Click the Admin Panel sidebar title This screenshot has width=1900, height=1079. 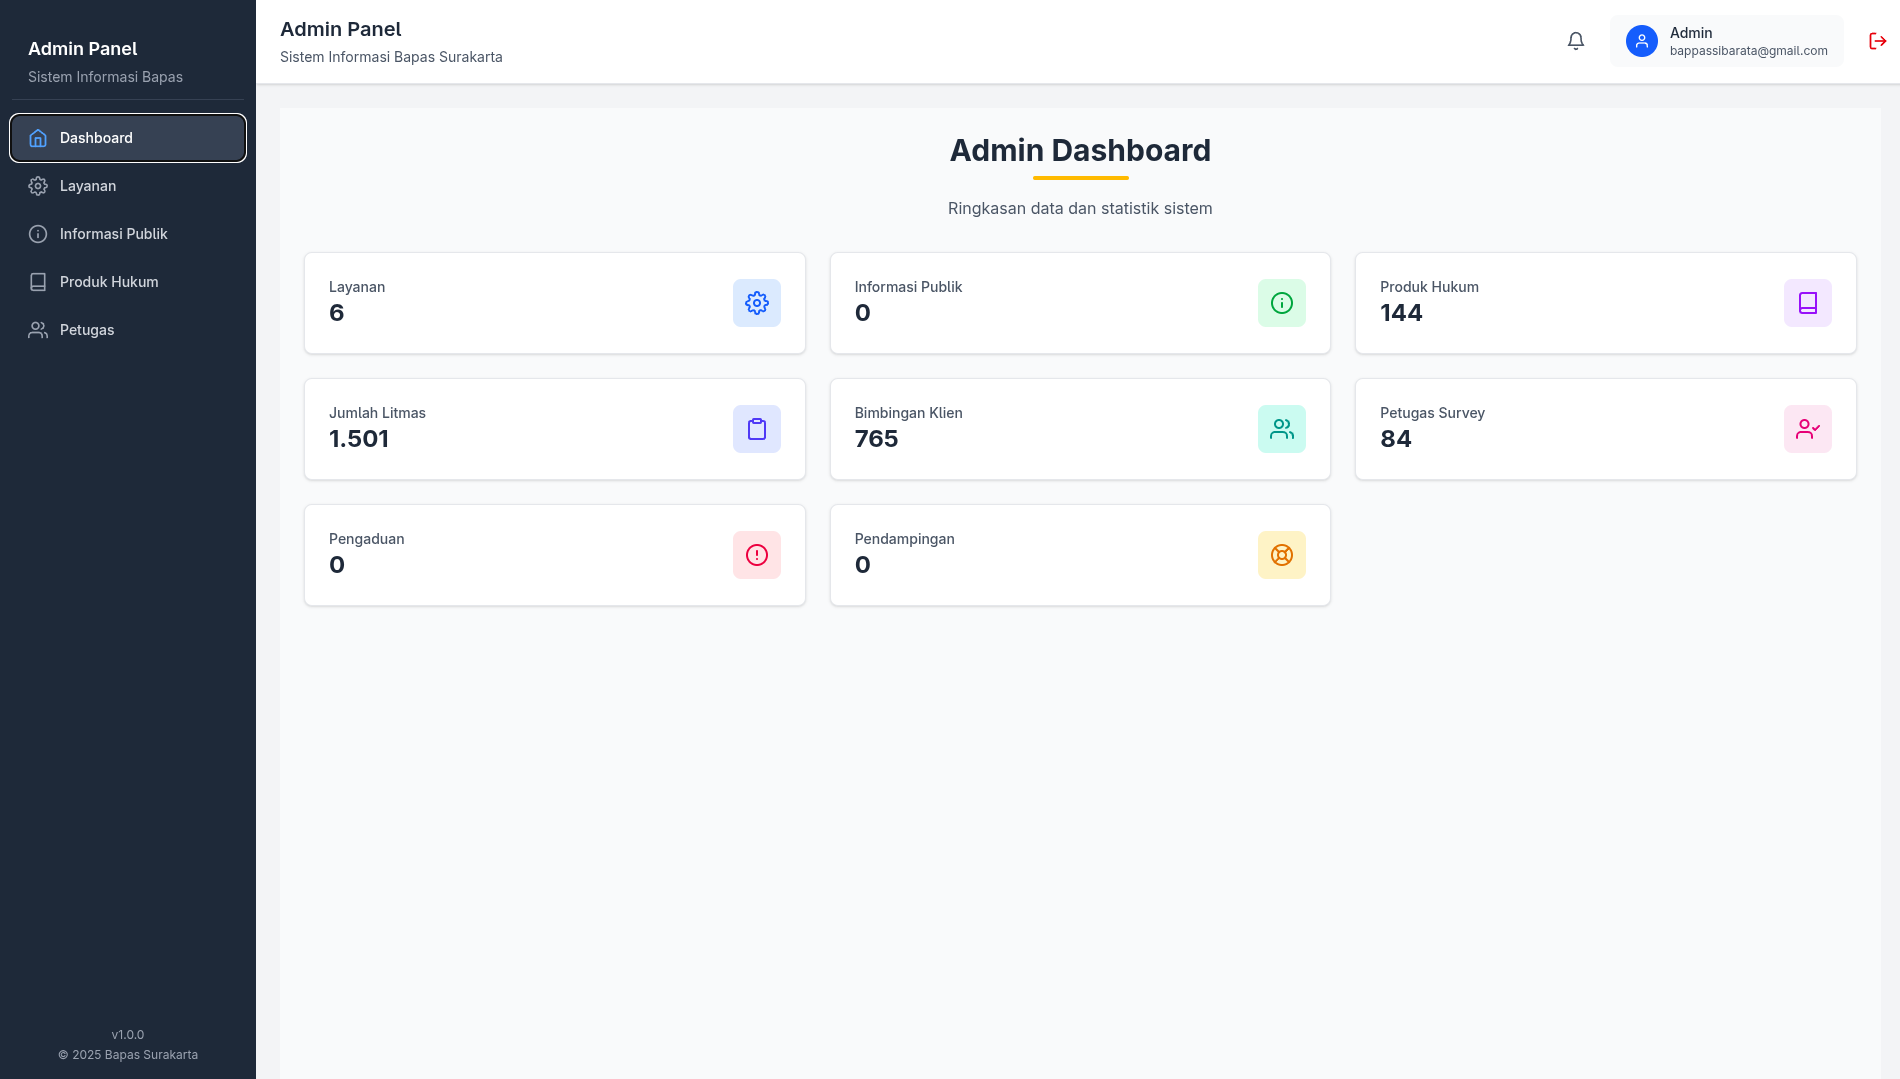click(83, 49)
